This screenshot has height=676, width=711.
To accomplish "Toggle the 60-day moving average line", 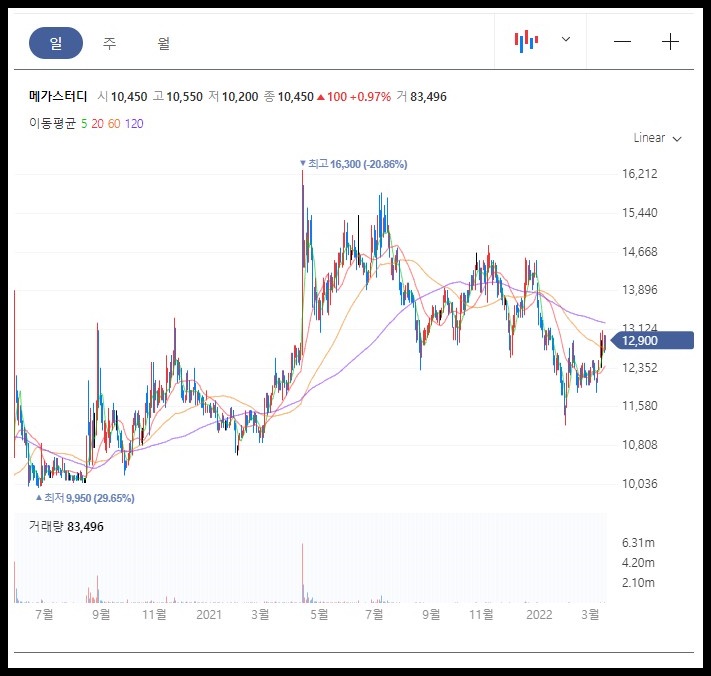I will [x=114, y=124].
